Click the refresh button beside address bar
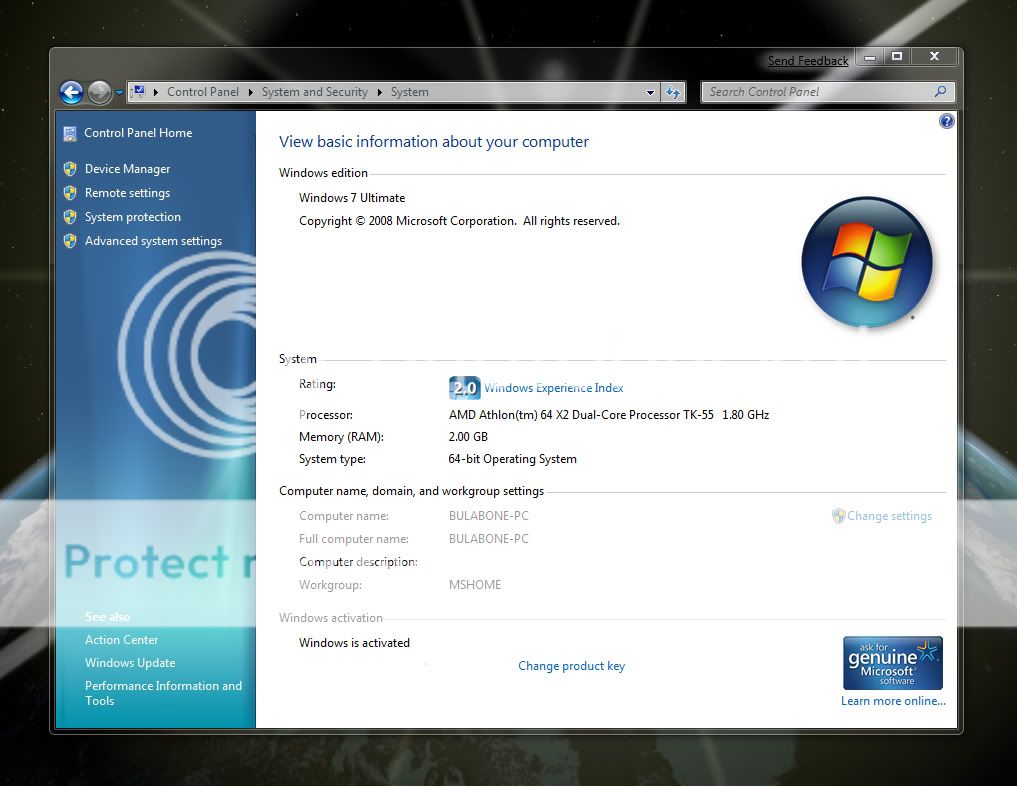The height and width of the screenshot is (786, 1017). click(674, 92)
